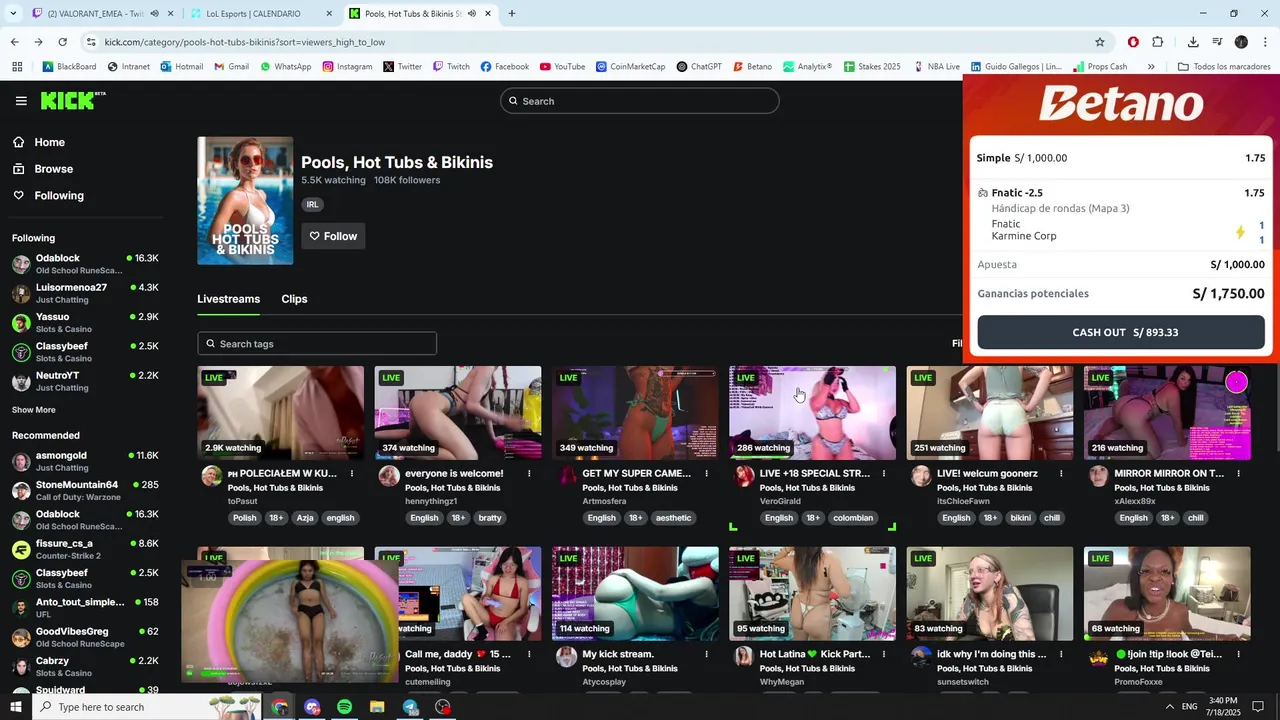Select the IRL tag badge
Screen dimensions: 1280x720
pyautogui.click(x=312, y=204)
